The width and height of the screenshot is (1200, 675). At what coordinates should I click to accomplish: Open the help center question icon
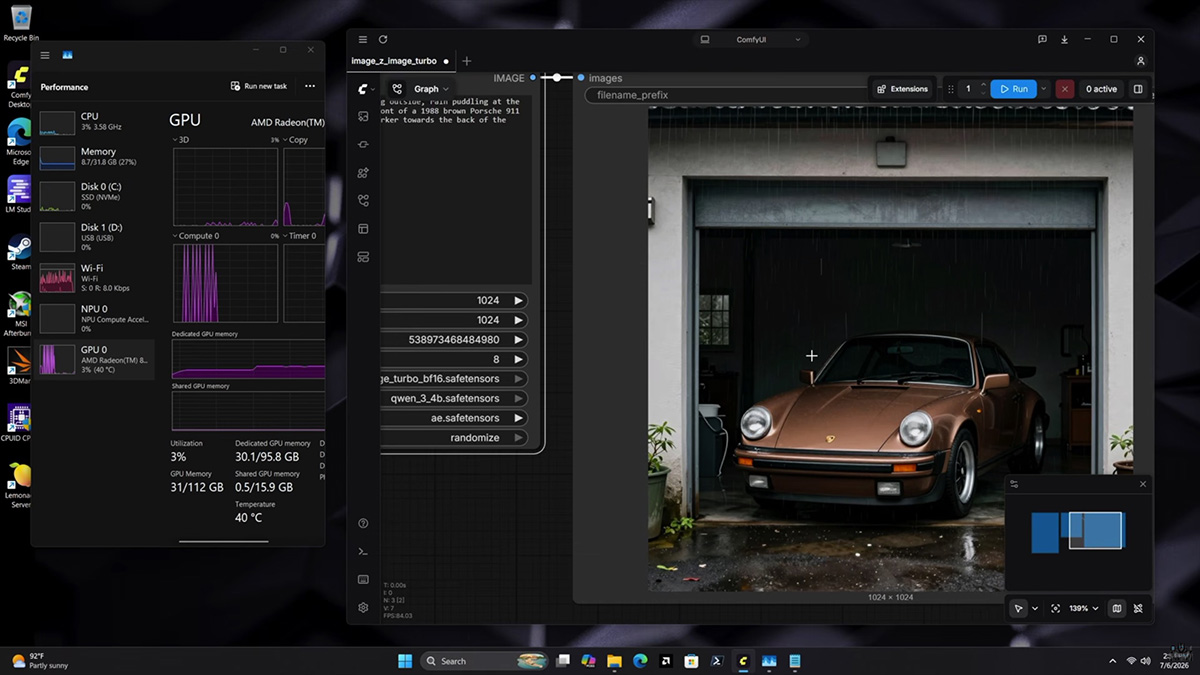point(363,523)
